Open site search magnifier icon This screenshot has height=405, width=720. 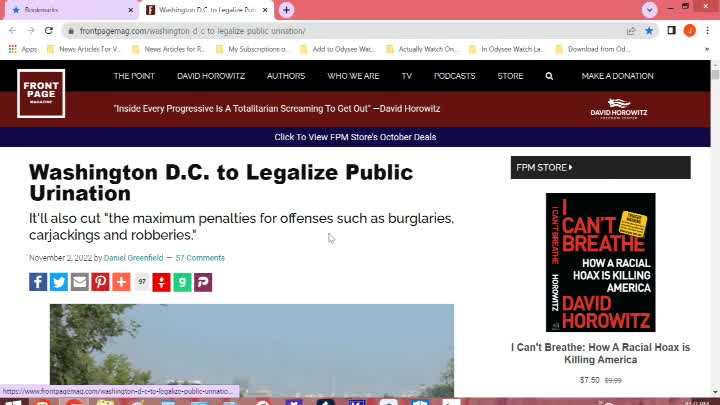point(549,76)
